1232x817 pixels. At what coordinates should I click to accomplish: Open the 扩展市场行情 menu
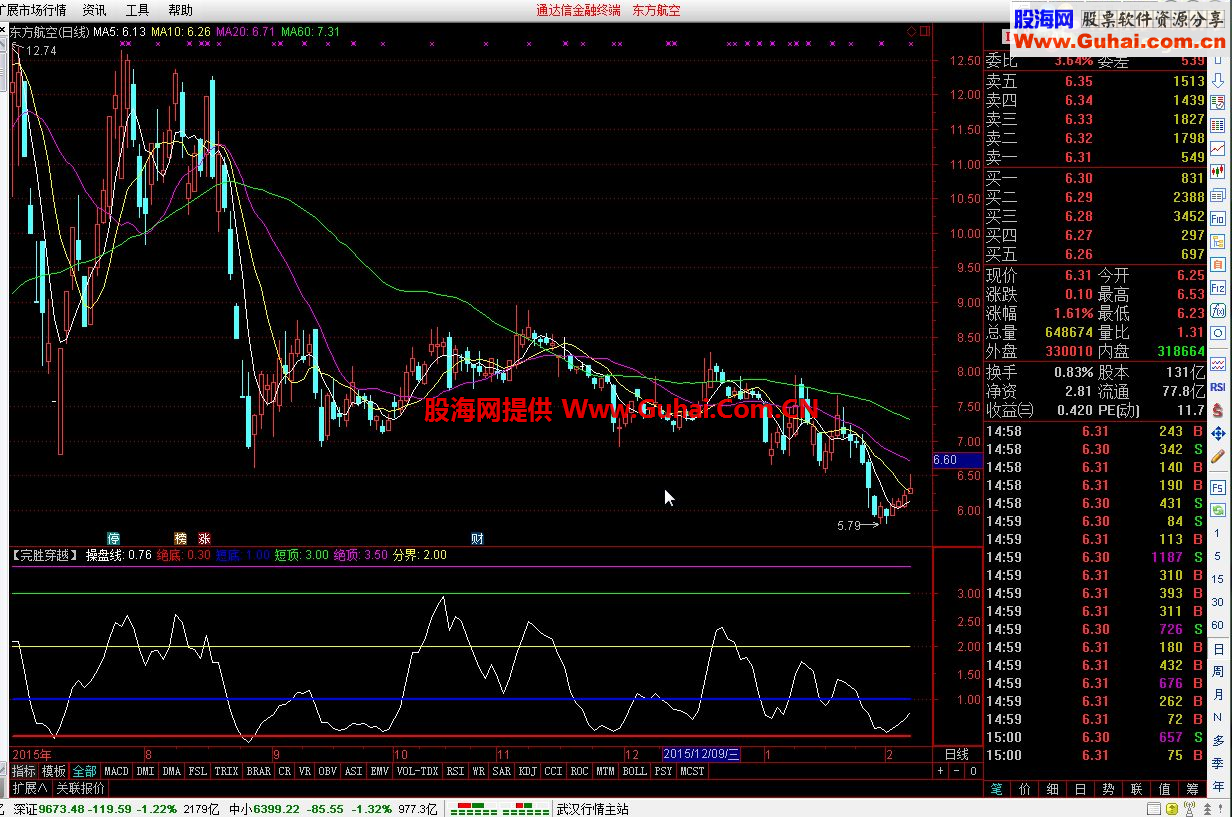33,10
